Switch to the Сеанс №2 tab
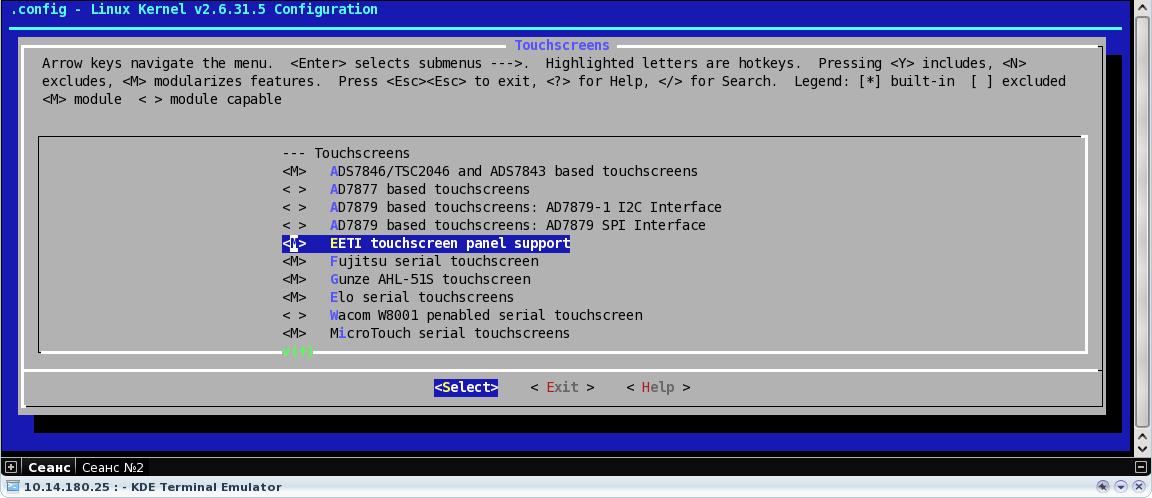 (113, 467)
